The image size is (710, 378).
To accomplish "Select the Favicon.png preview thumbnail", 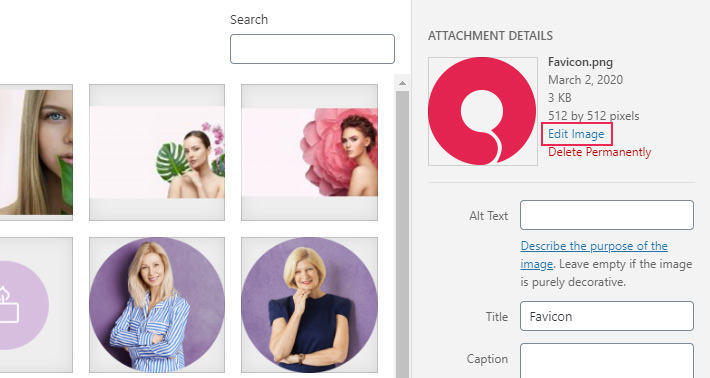I will (483, 111).
